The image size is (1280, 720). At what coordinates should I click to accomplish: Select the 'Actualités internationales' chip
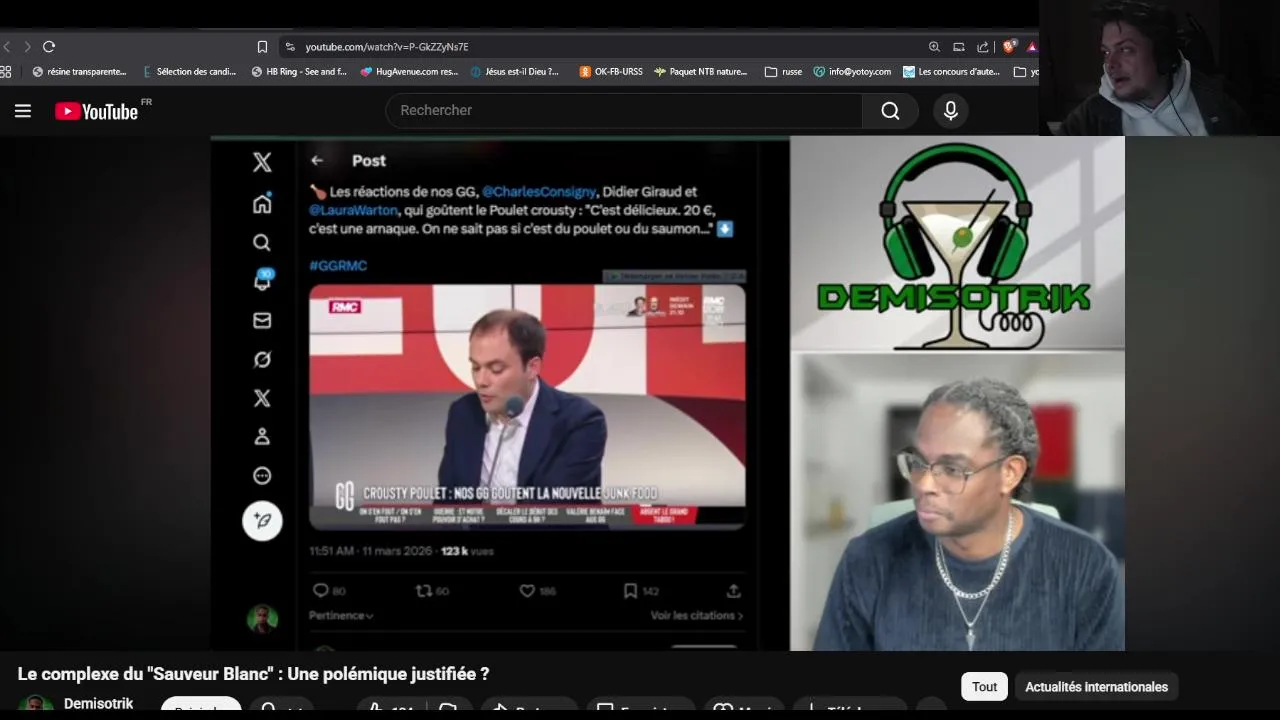point(1096,686)
